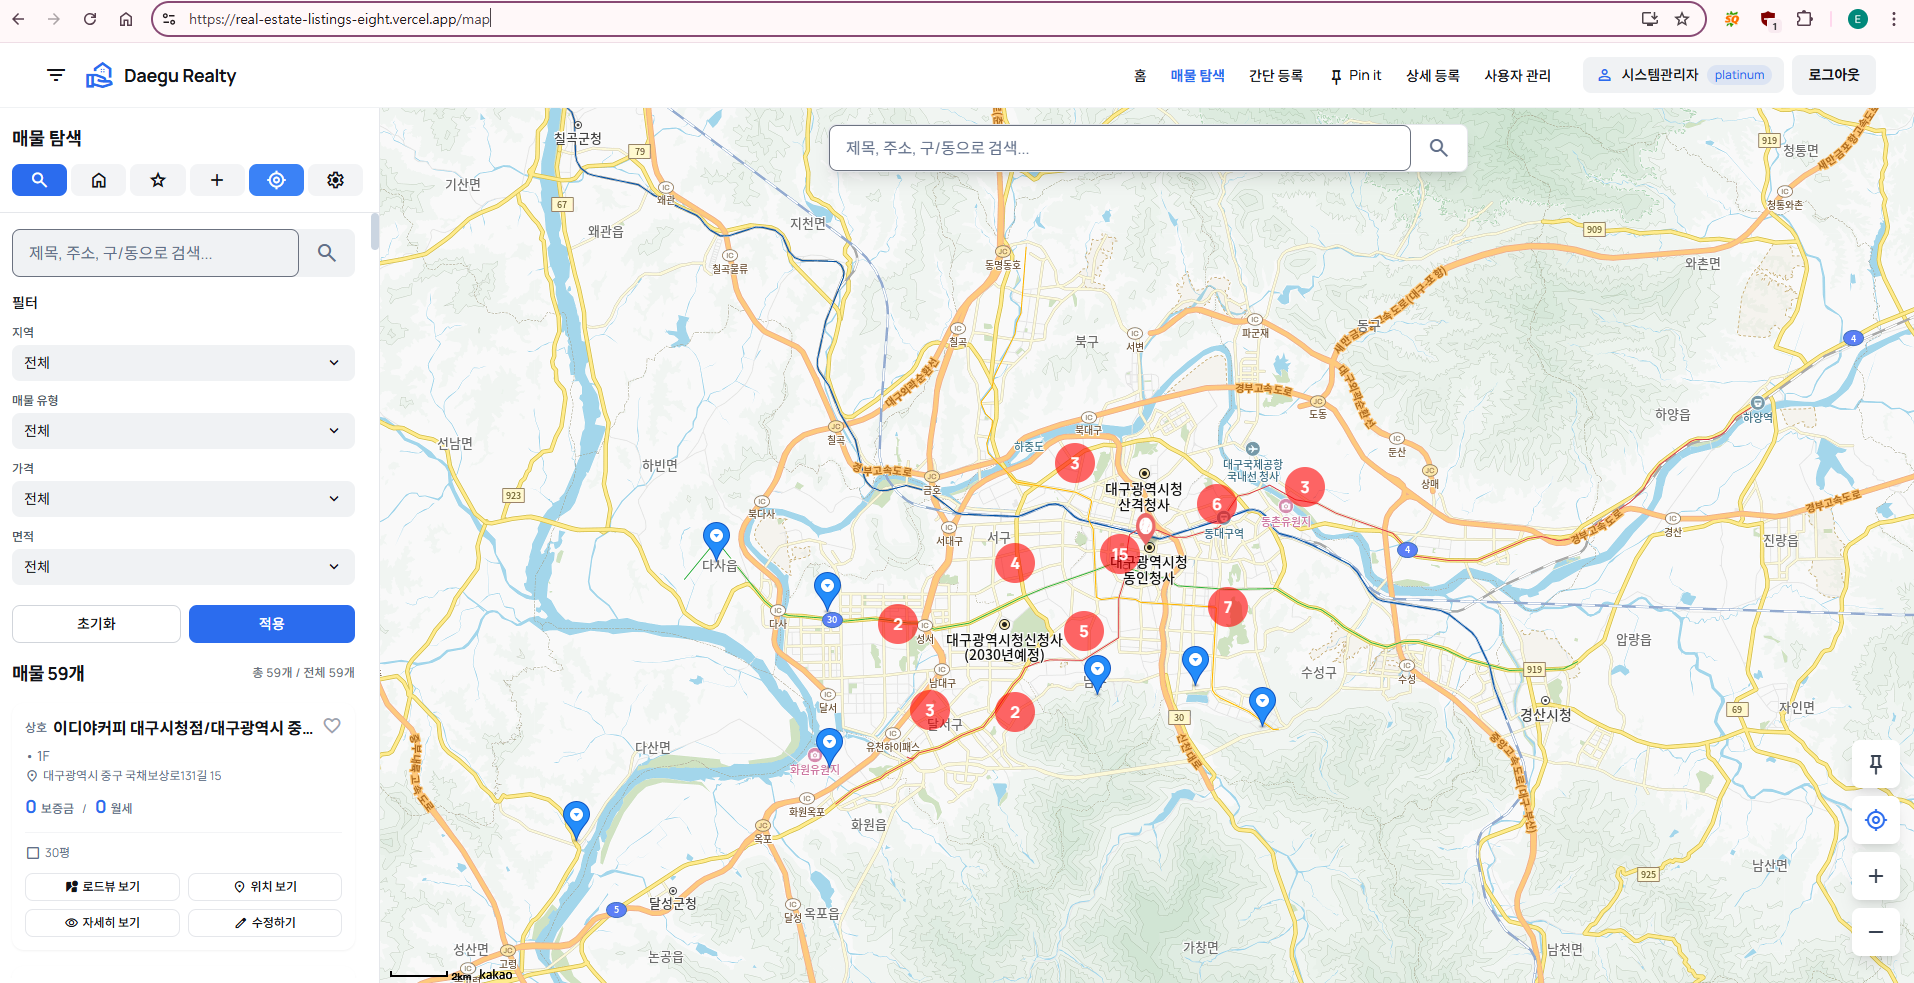The height and width of the screenshot is (983, 1914).
Task: Open the 매물 유형 dropdown
Action: [183, 431]
